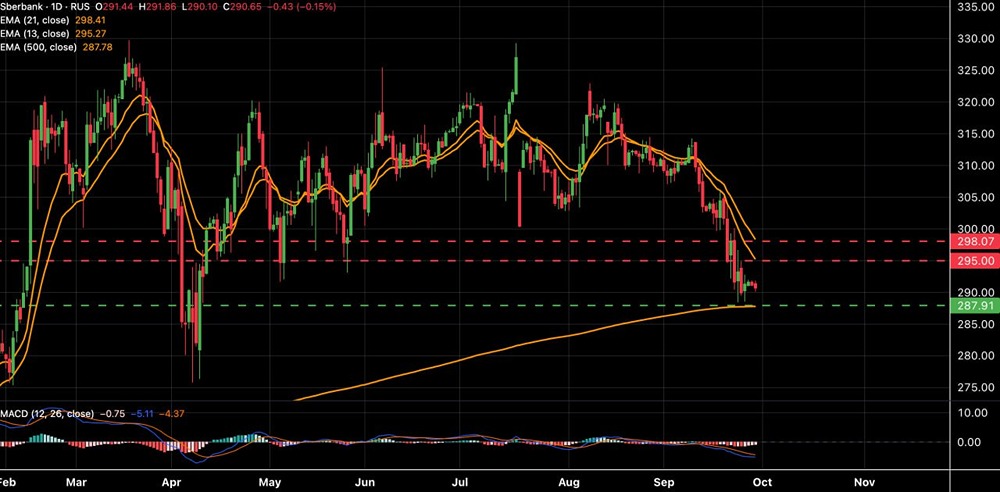Screen dimensions: 1000x492
Task: Click the 325.00 price axis value
Action: click(x=976, y=70)
